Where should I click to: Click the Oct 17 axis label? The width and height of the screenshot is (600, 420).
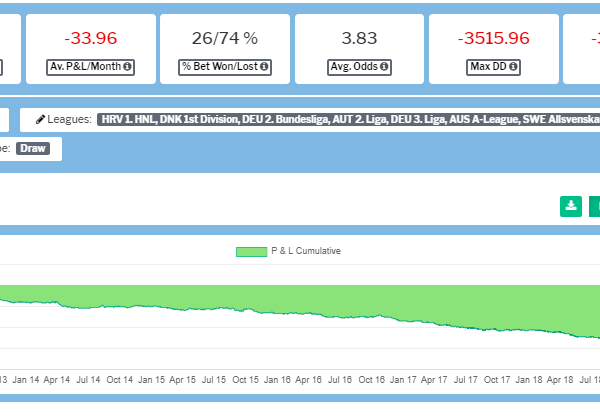[x=497, y=380]
